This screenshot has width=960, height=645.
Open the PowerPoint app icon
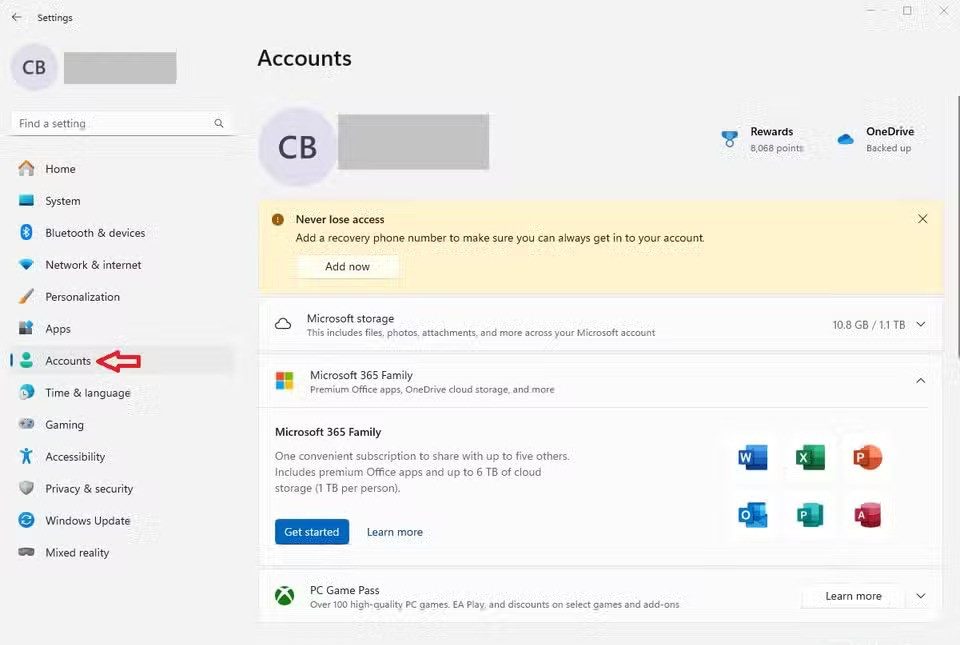coord(867,457)
